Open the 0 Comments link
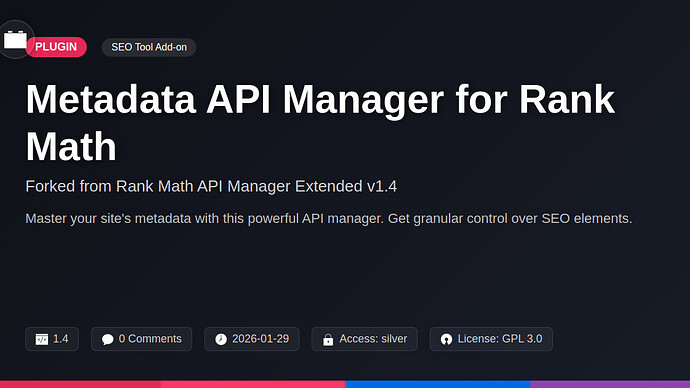The height and width of the screenshot is (388, 690). coord(150,339)
